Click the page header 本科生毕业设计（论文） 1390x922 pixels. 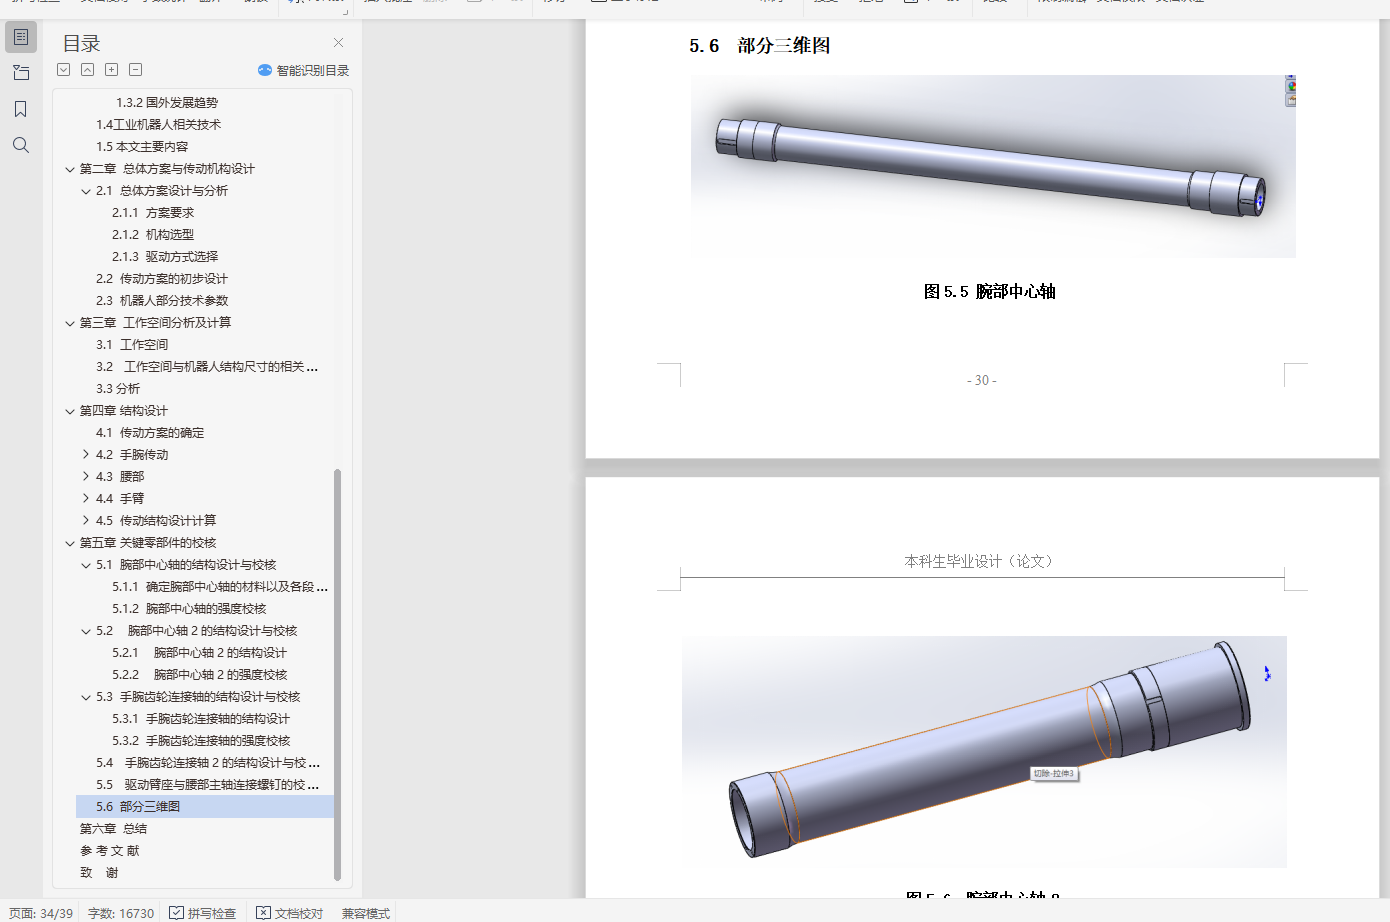click(x=980, y=562)
